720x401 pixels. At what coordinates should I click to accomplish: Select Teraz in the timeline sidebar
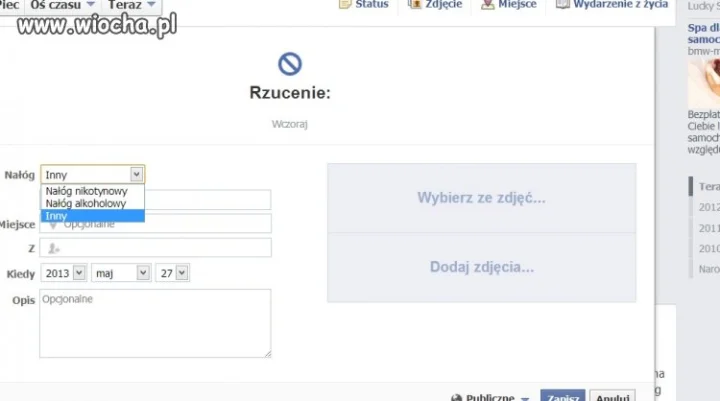(x=709, y=186)
